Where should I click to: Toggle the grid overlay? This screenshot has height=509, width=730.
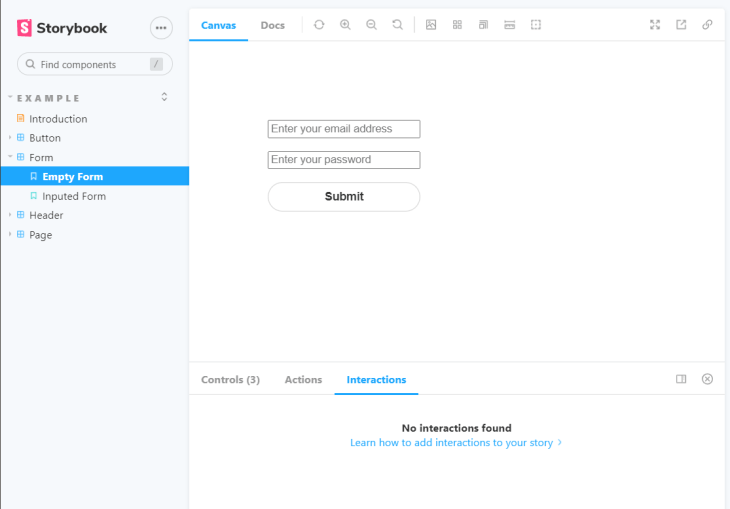[457, 25]
